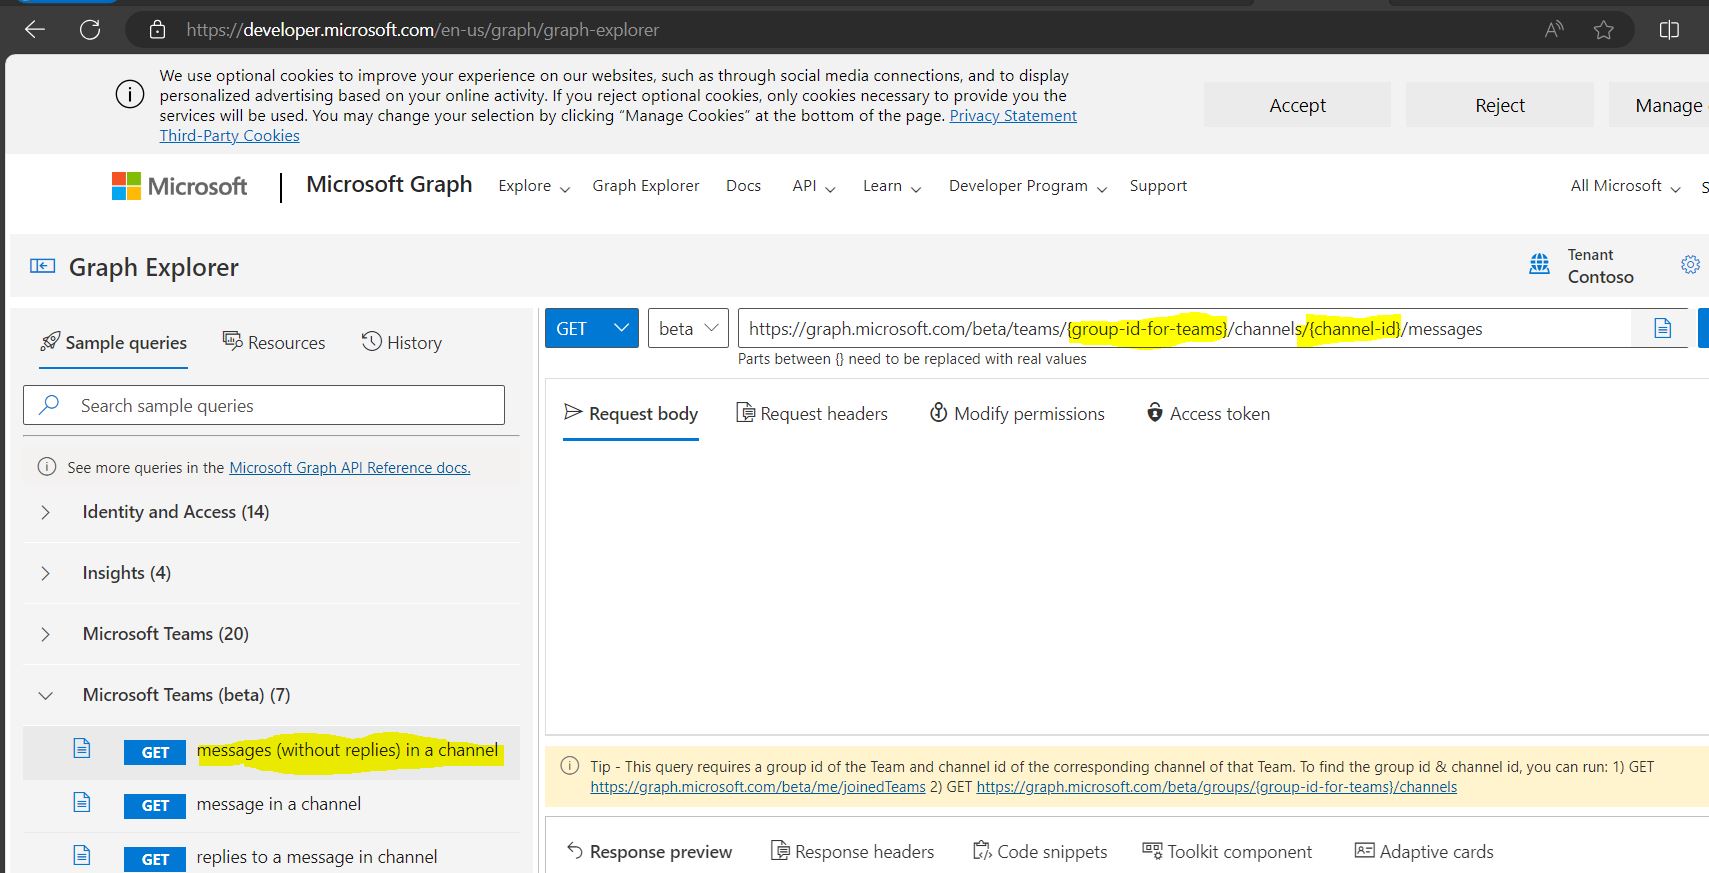
Task: Reload the page with the refresh icon
Action: pyautogui.click(x=90, y=30)
